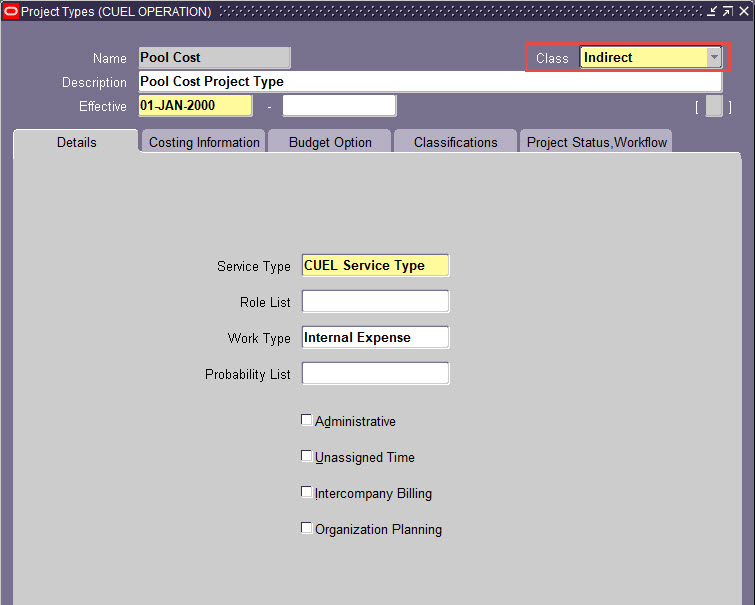
Task: Click the Effective start date field
Action: coord(195,105)
